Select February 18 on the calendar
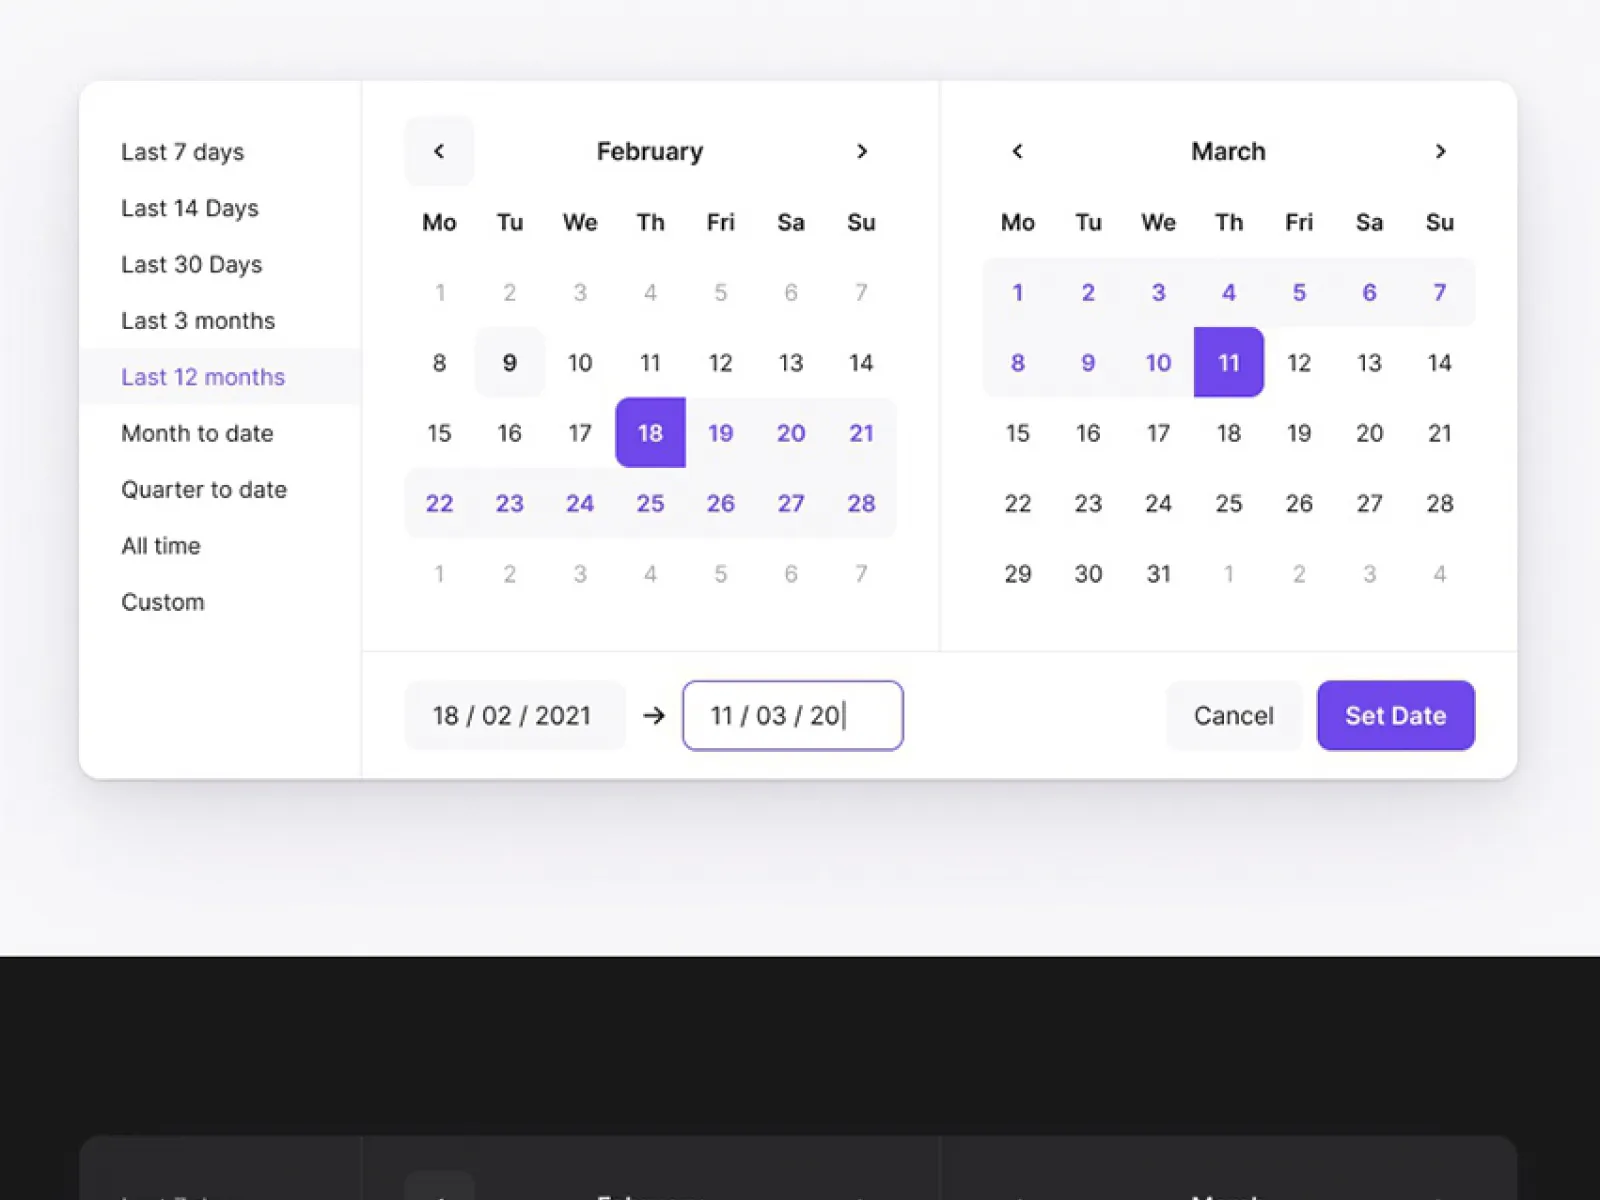 pos(650,433)
